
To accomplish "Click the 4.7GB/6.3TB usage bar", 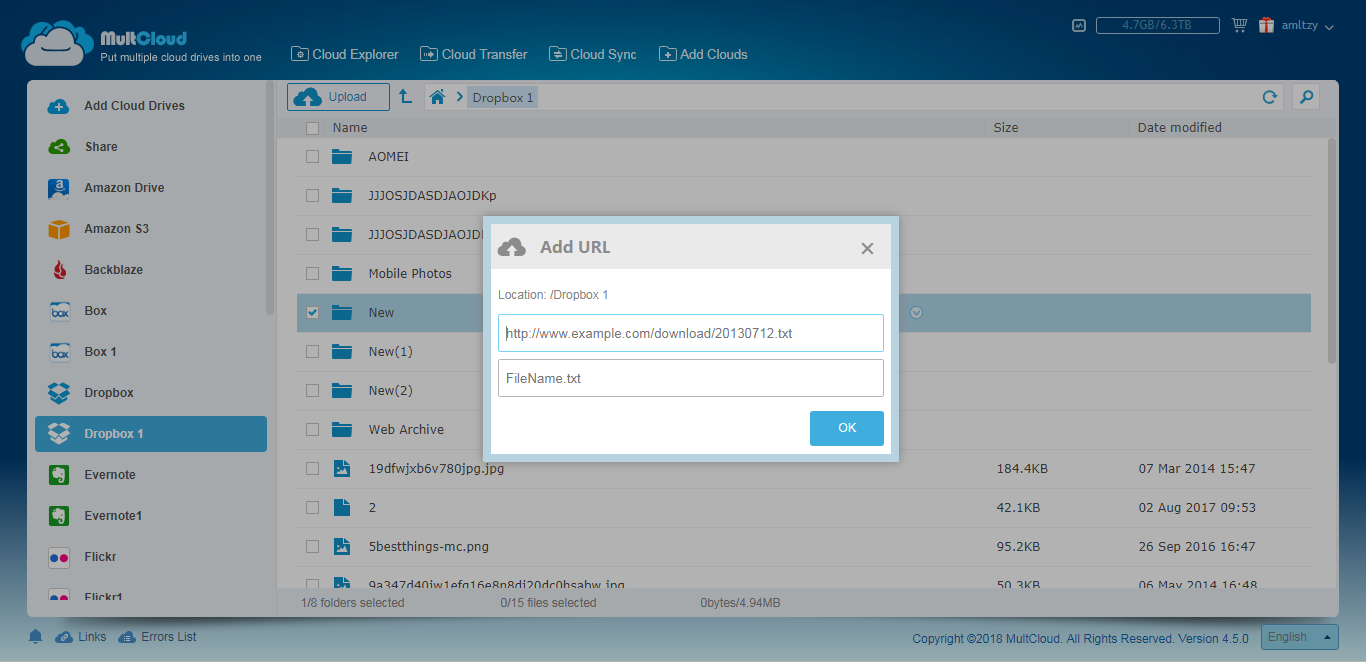I will click(1157, 26).
